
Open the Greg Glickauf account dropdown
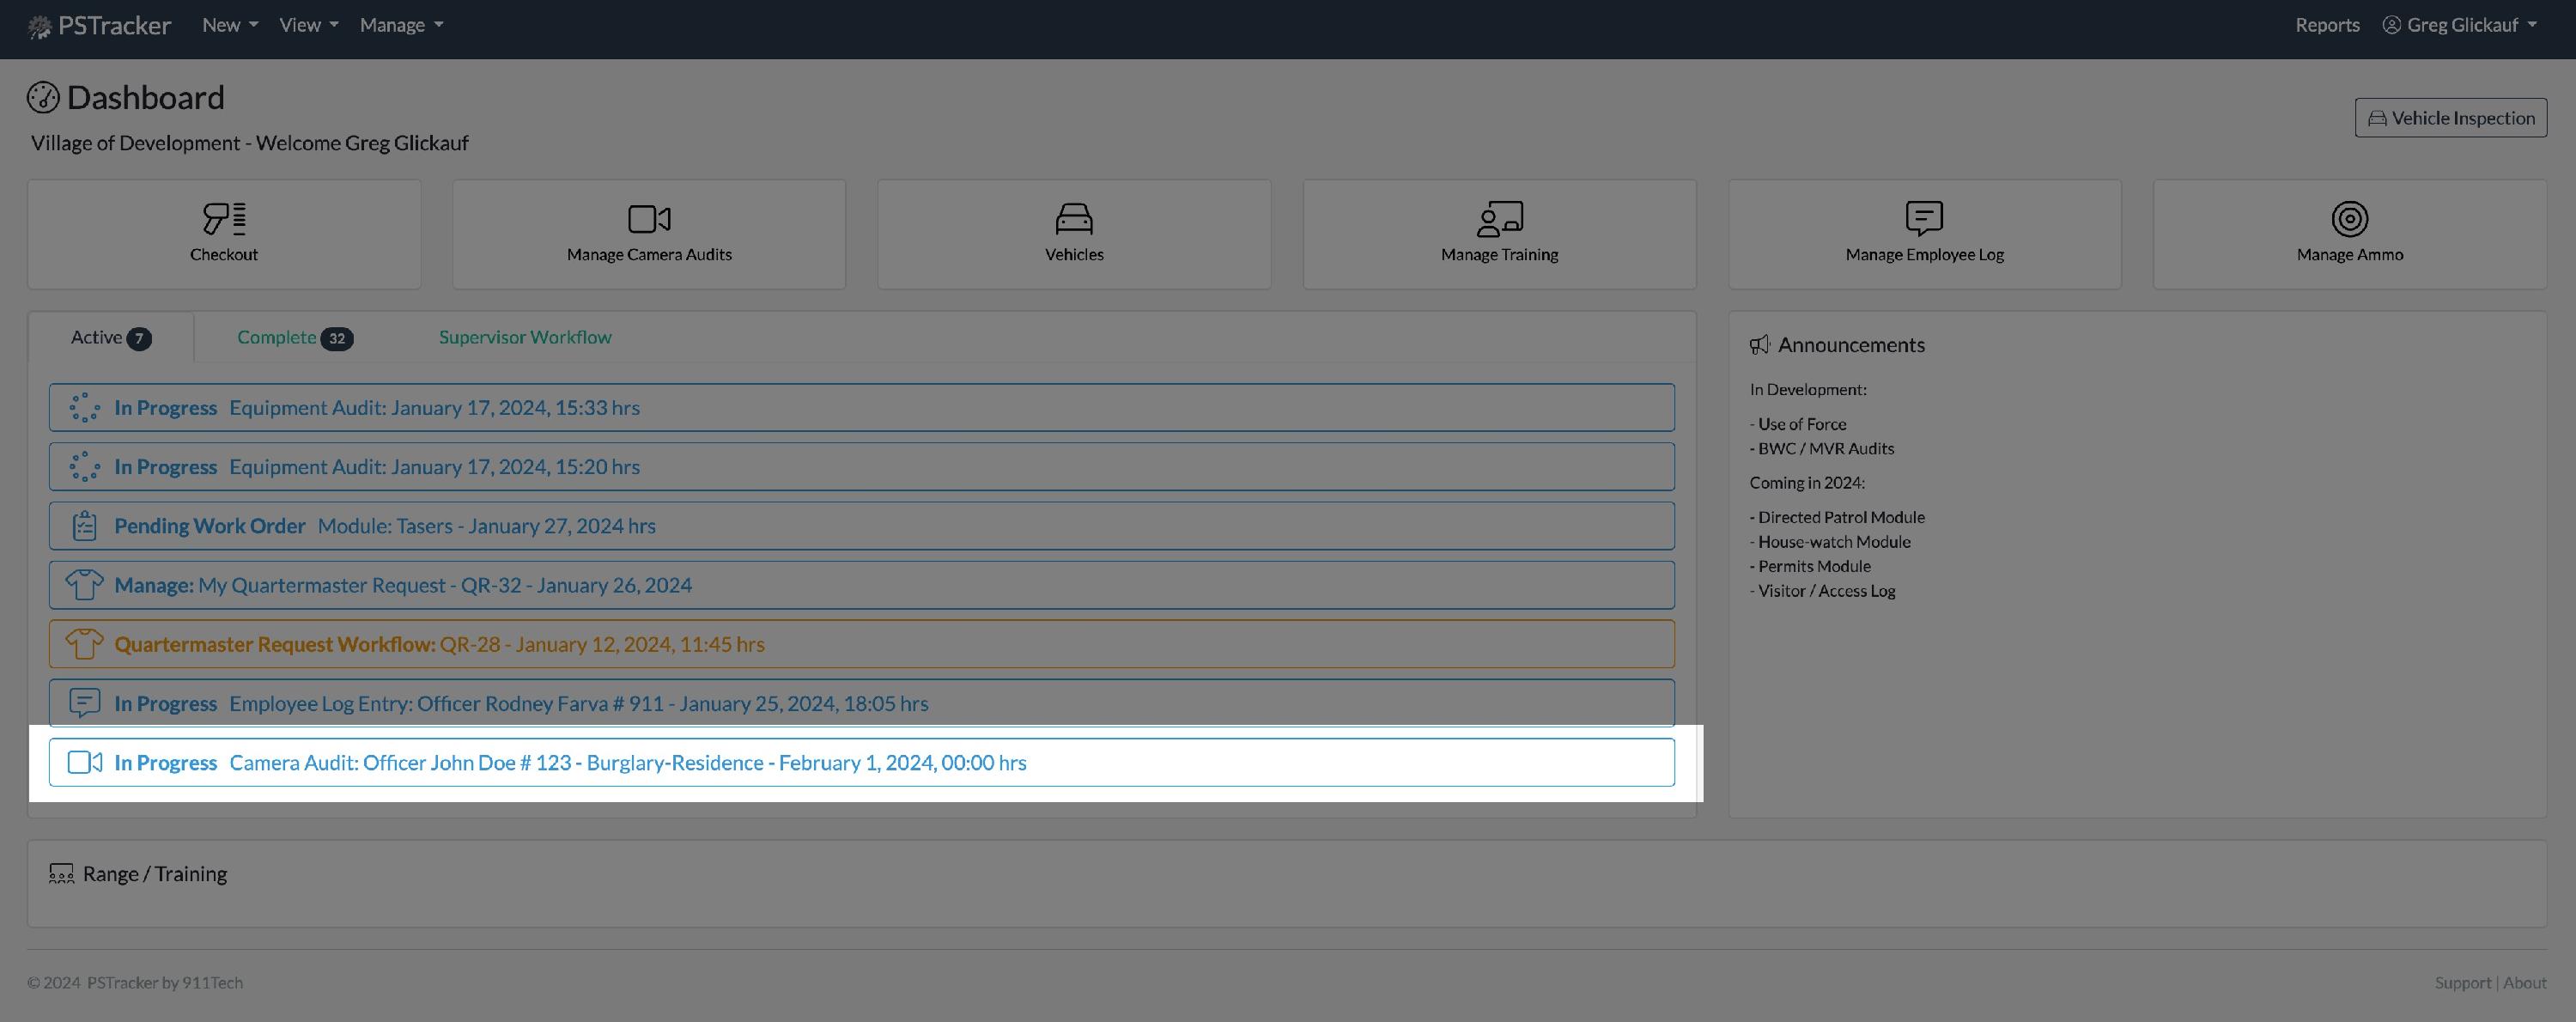click(x=2460, y=25)
